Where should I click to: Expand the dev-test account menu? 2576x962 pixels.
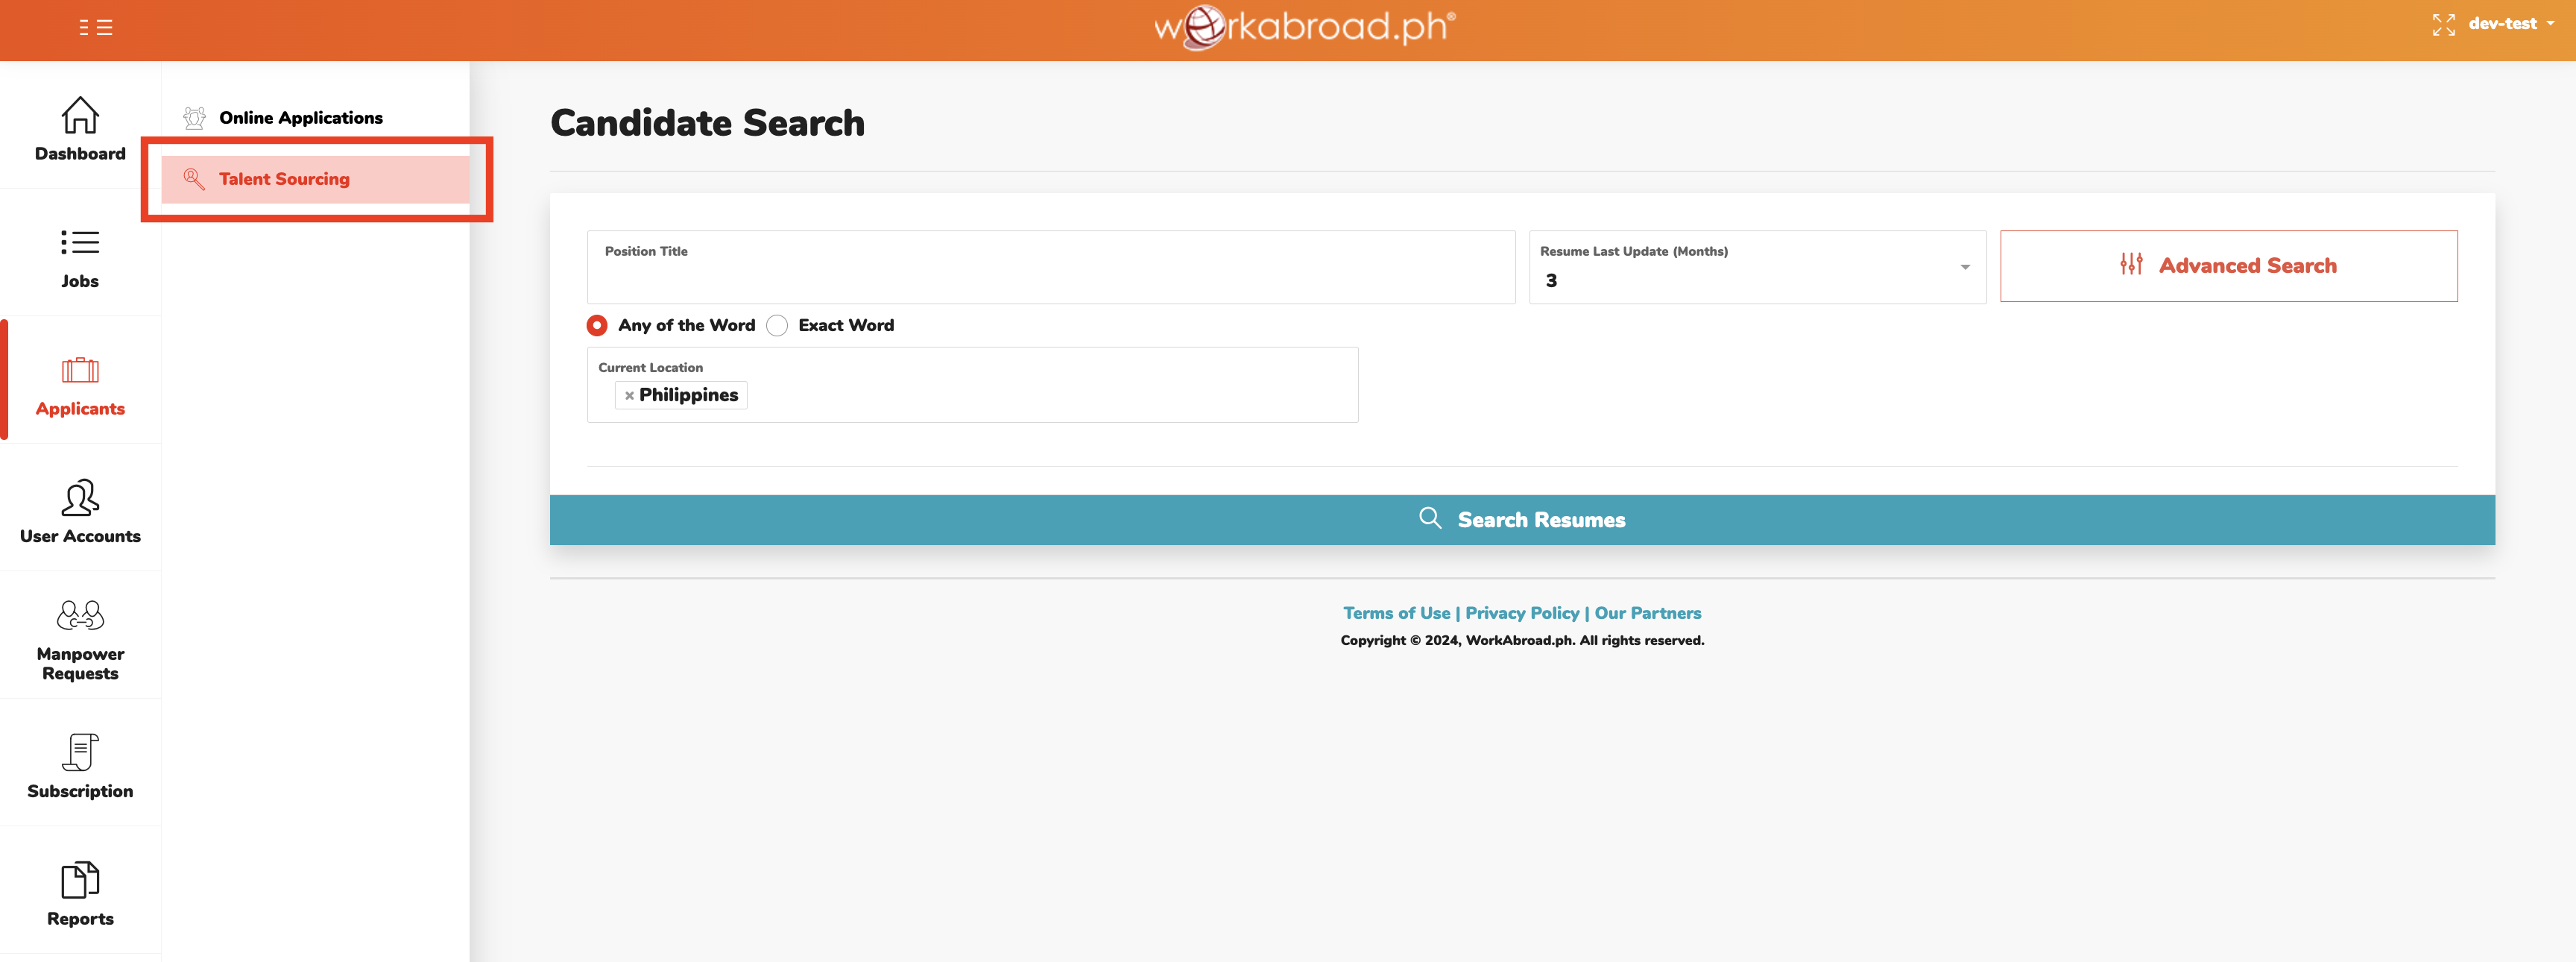pyautogui.click(x=2508, y=24)
